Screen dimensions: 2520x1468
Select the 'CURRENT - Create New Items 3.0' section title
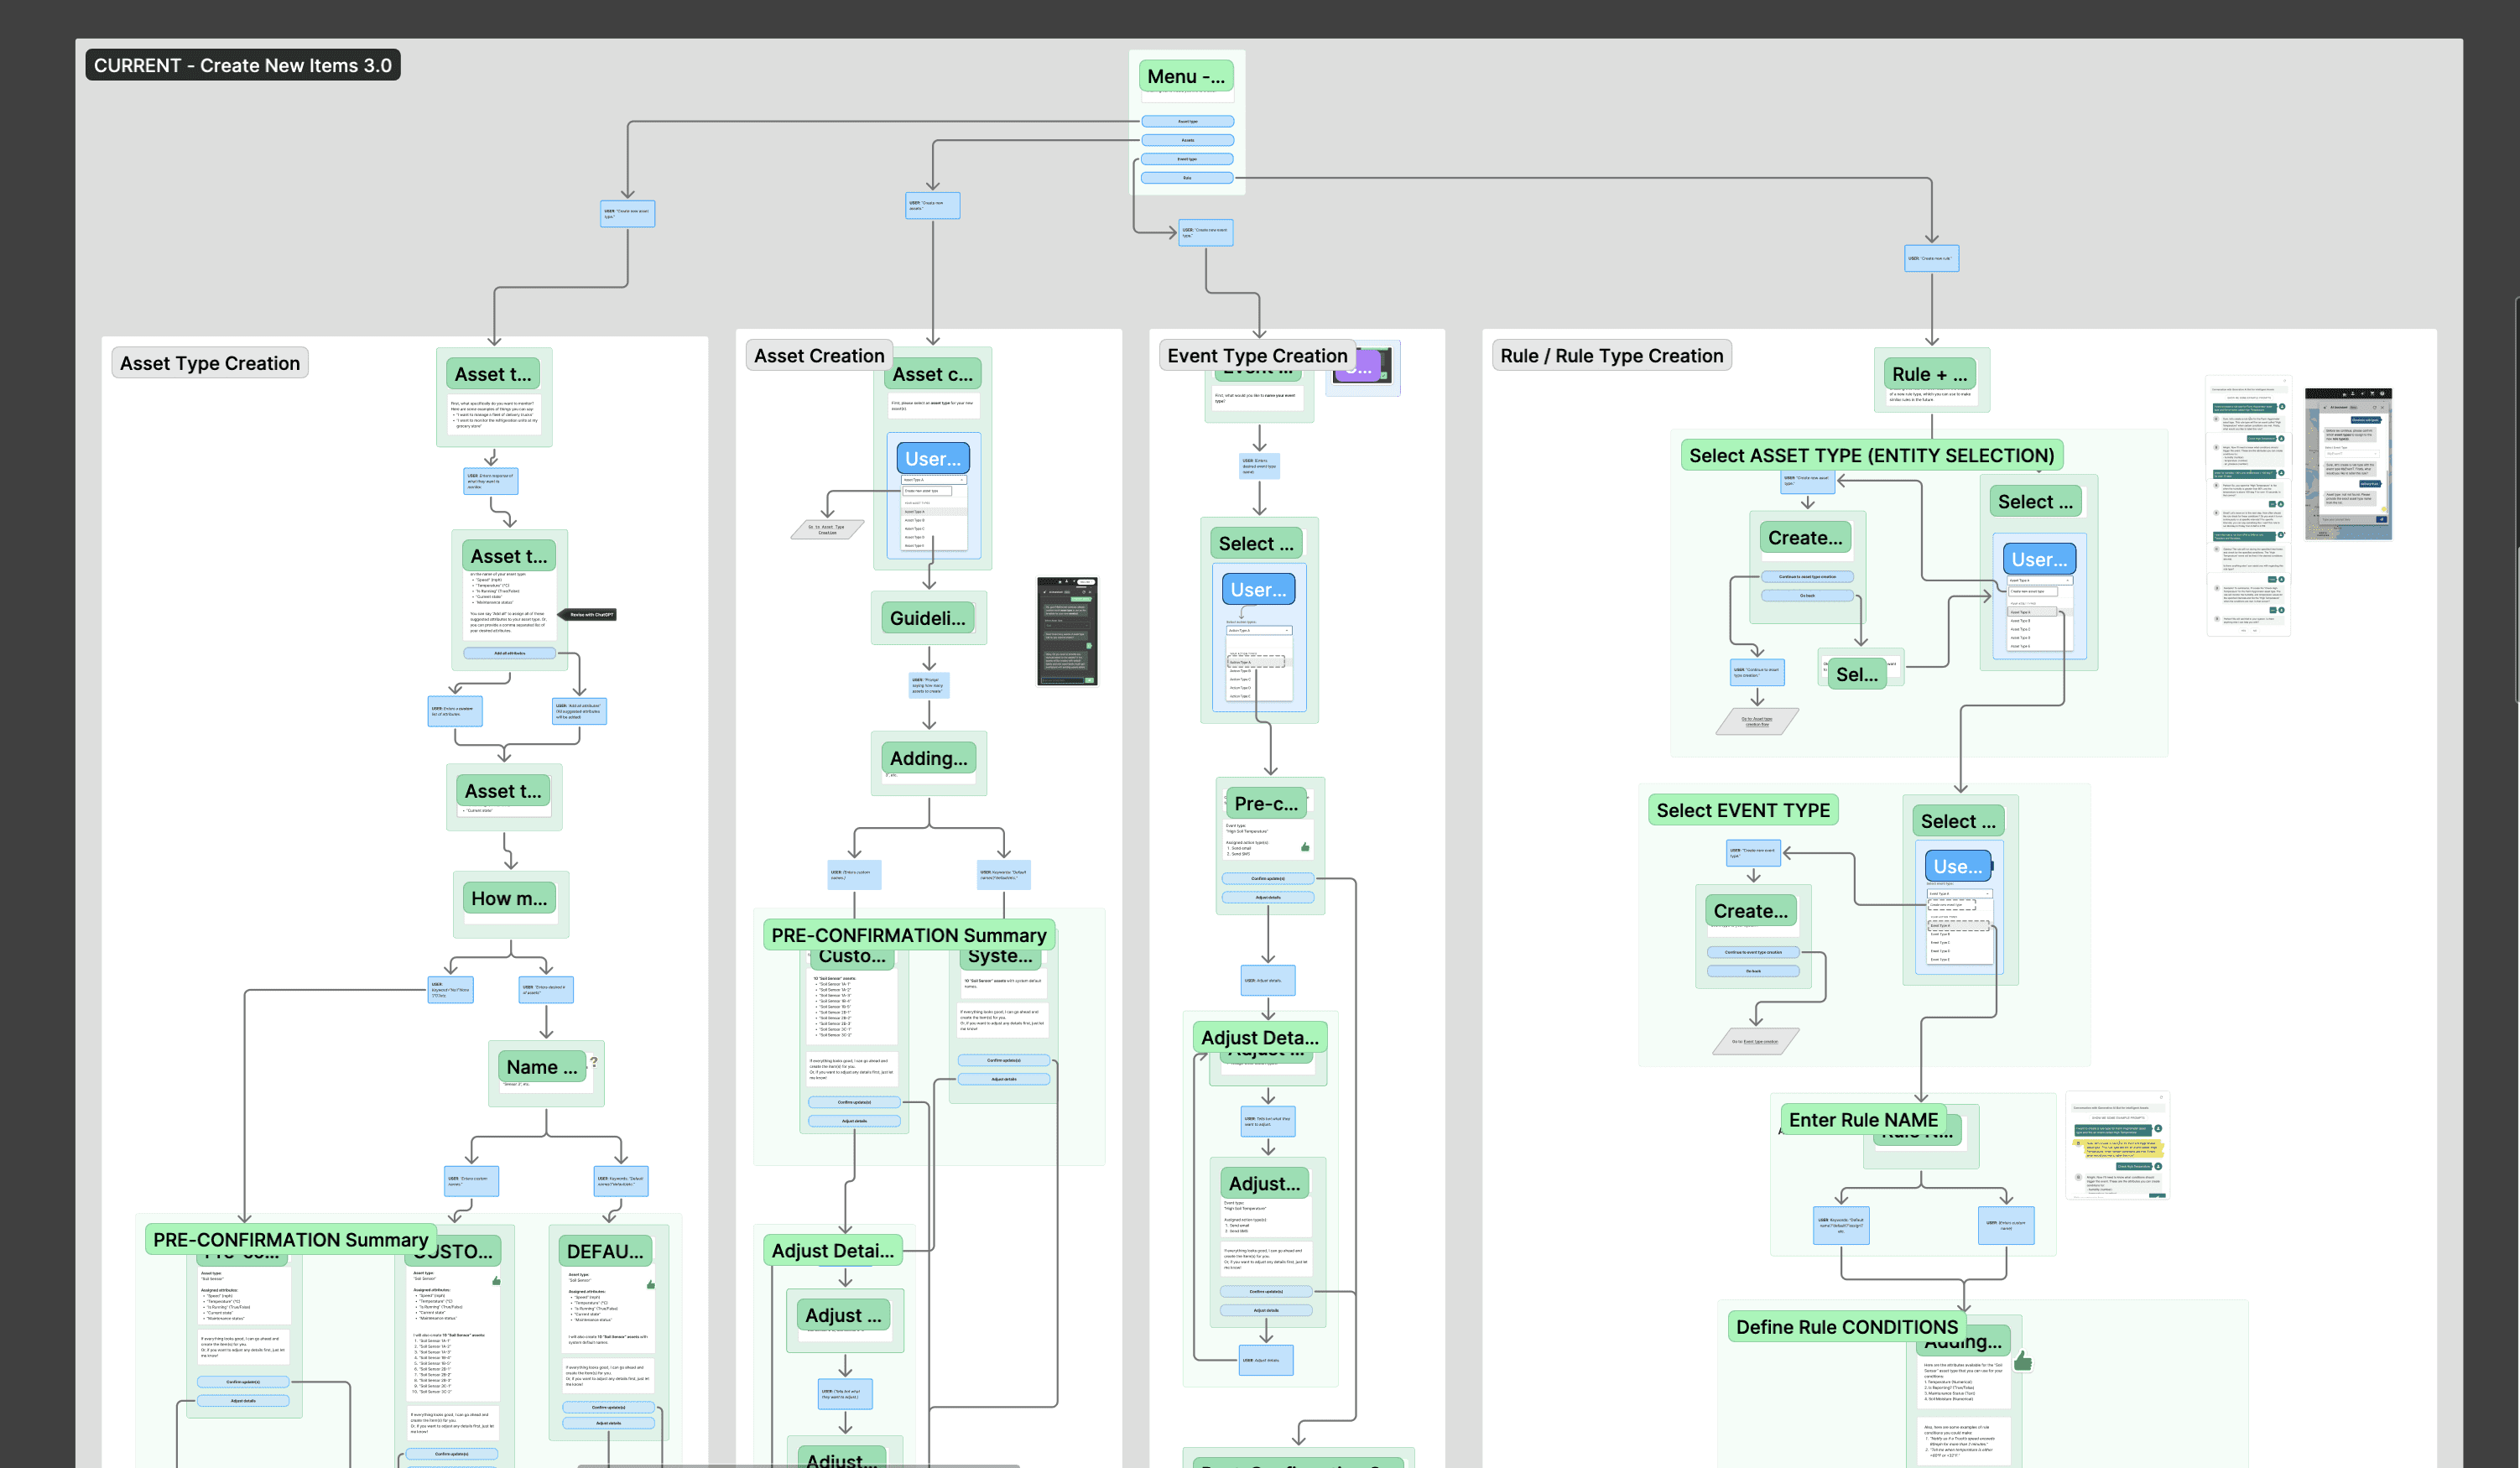243,65
